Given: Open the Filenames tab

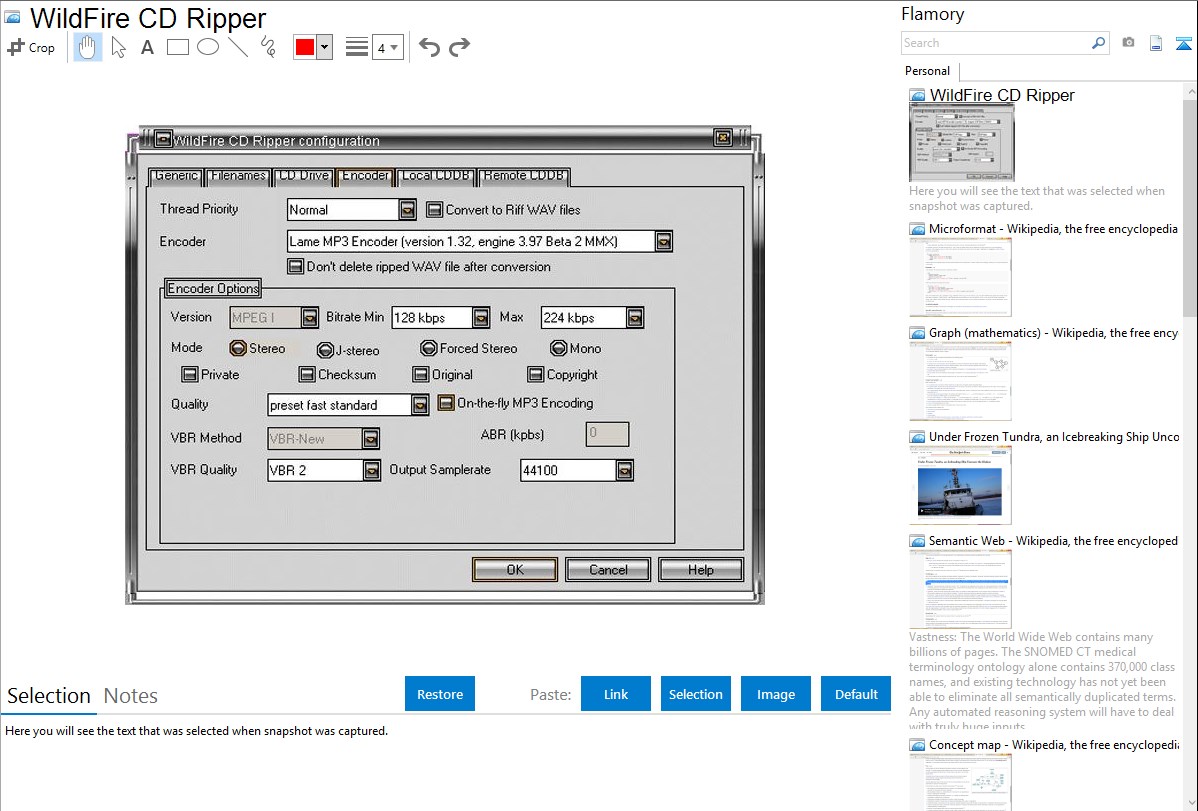Looking at the screenshot, I should (x=238, y=176).
